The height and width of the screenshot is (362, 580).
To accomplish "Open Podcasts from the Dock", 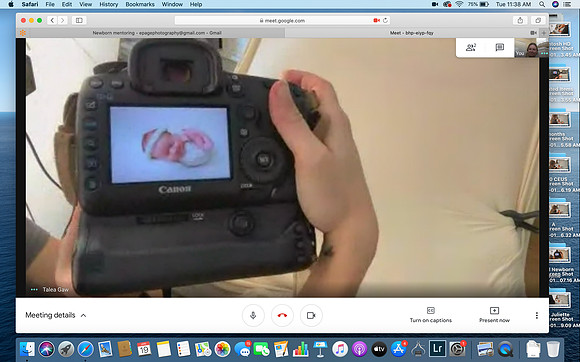I will 359,349.
